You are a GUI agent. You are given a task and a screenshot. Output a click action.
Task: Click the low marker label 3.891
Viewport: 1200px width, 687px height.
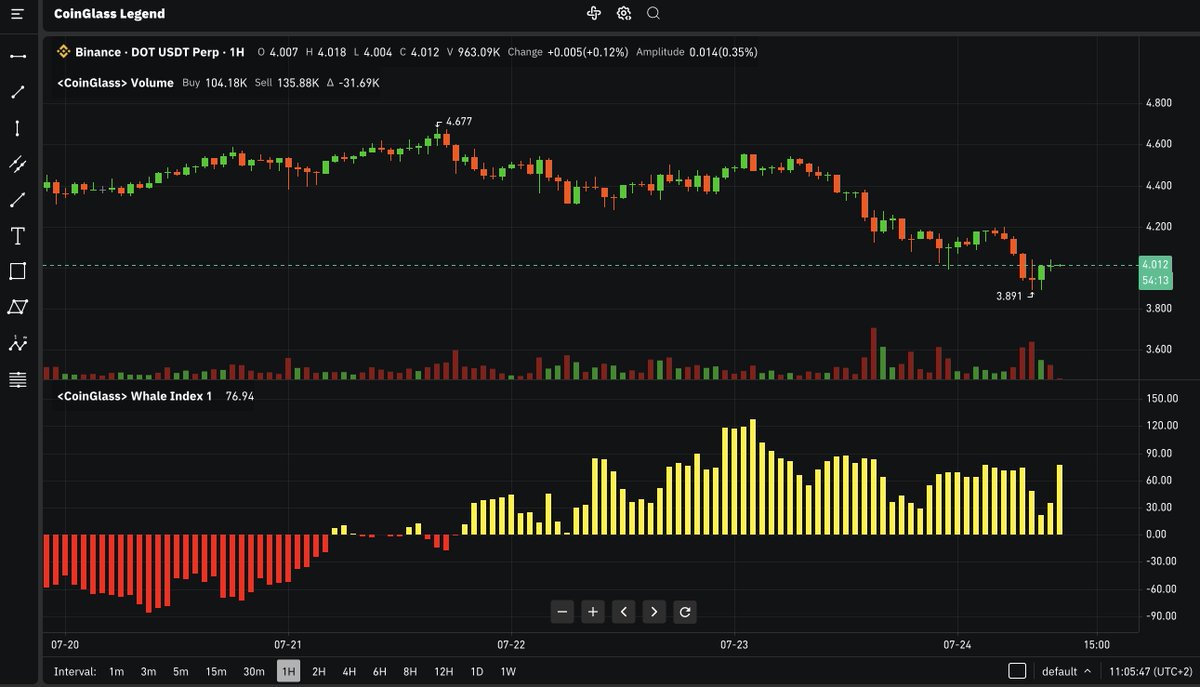tap(1009, 296)
